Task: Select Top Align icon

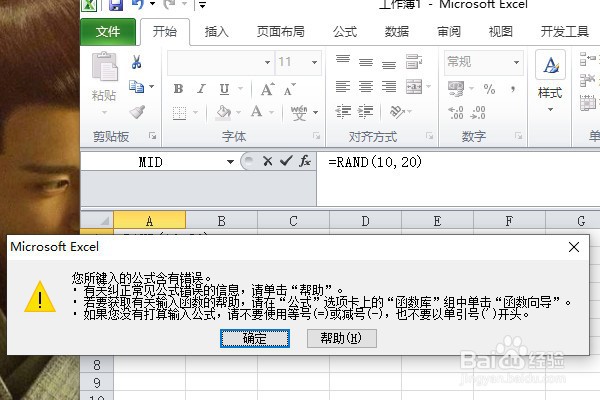Action: (343, 60)
